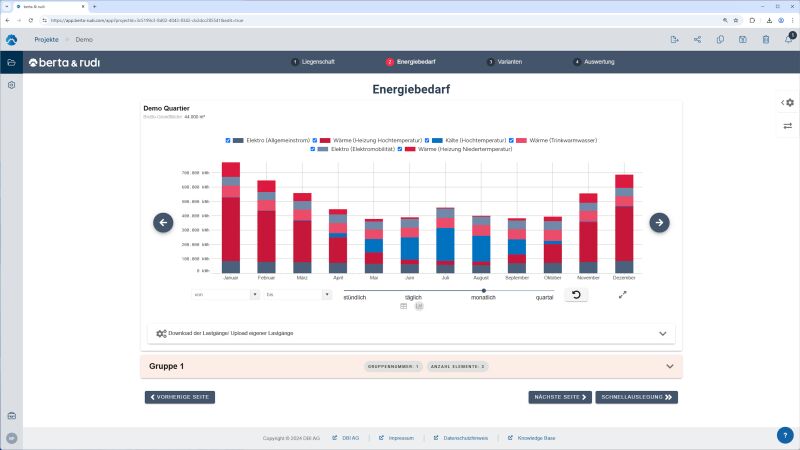Screen dimensions: 800x450
Task: Click the share project icon
Action: pyautogui.click(x=697, y=40)
